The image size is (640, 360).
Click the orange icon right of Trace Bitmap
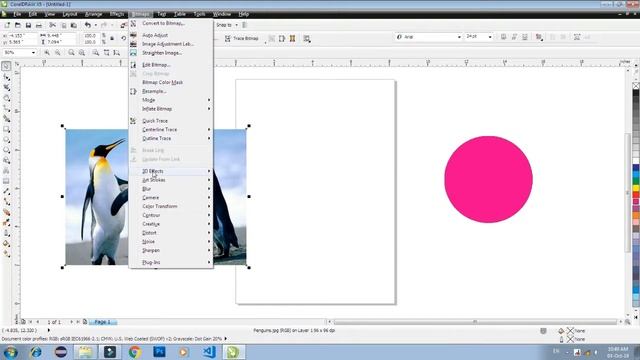click(x=293, y=38)
